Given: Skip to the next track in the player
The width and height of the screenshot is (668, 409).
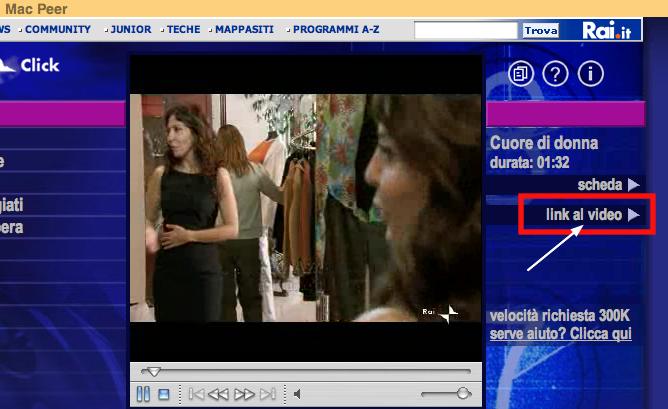Looking at the screenshot, I should 268,394.
